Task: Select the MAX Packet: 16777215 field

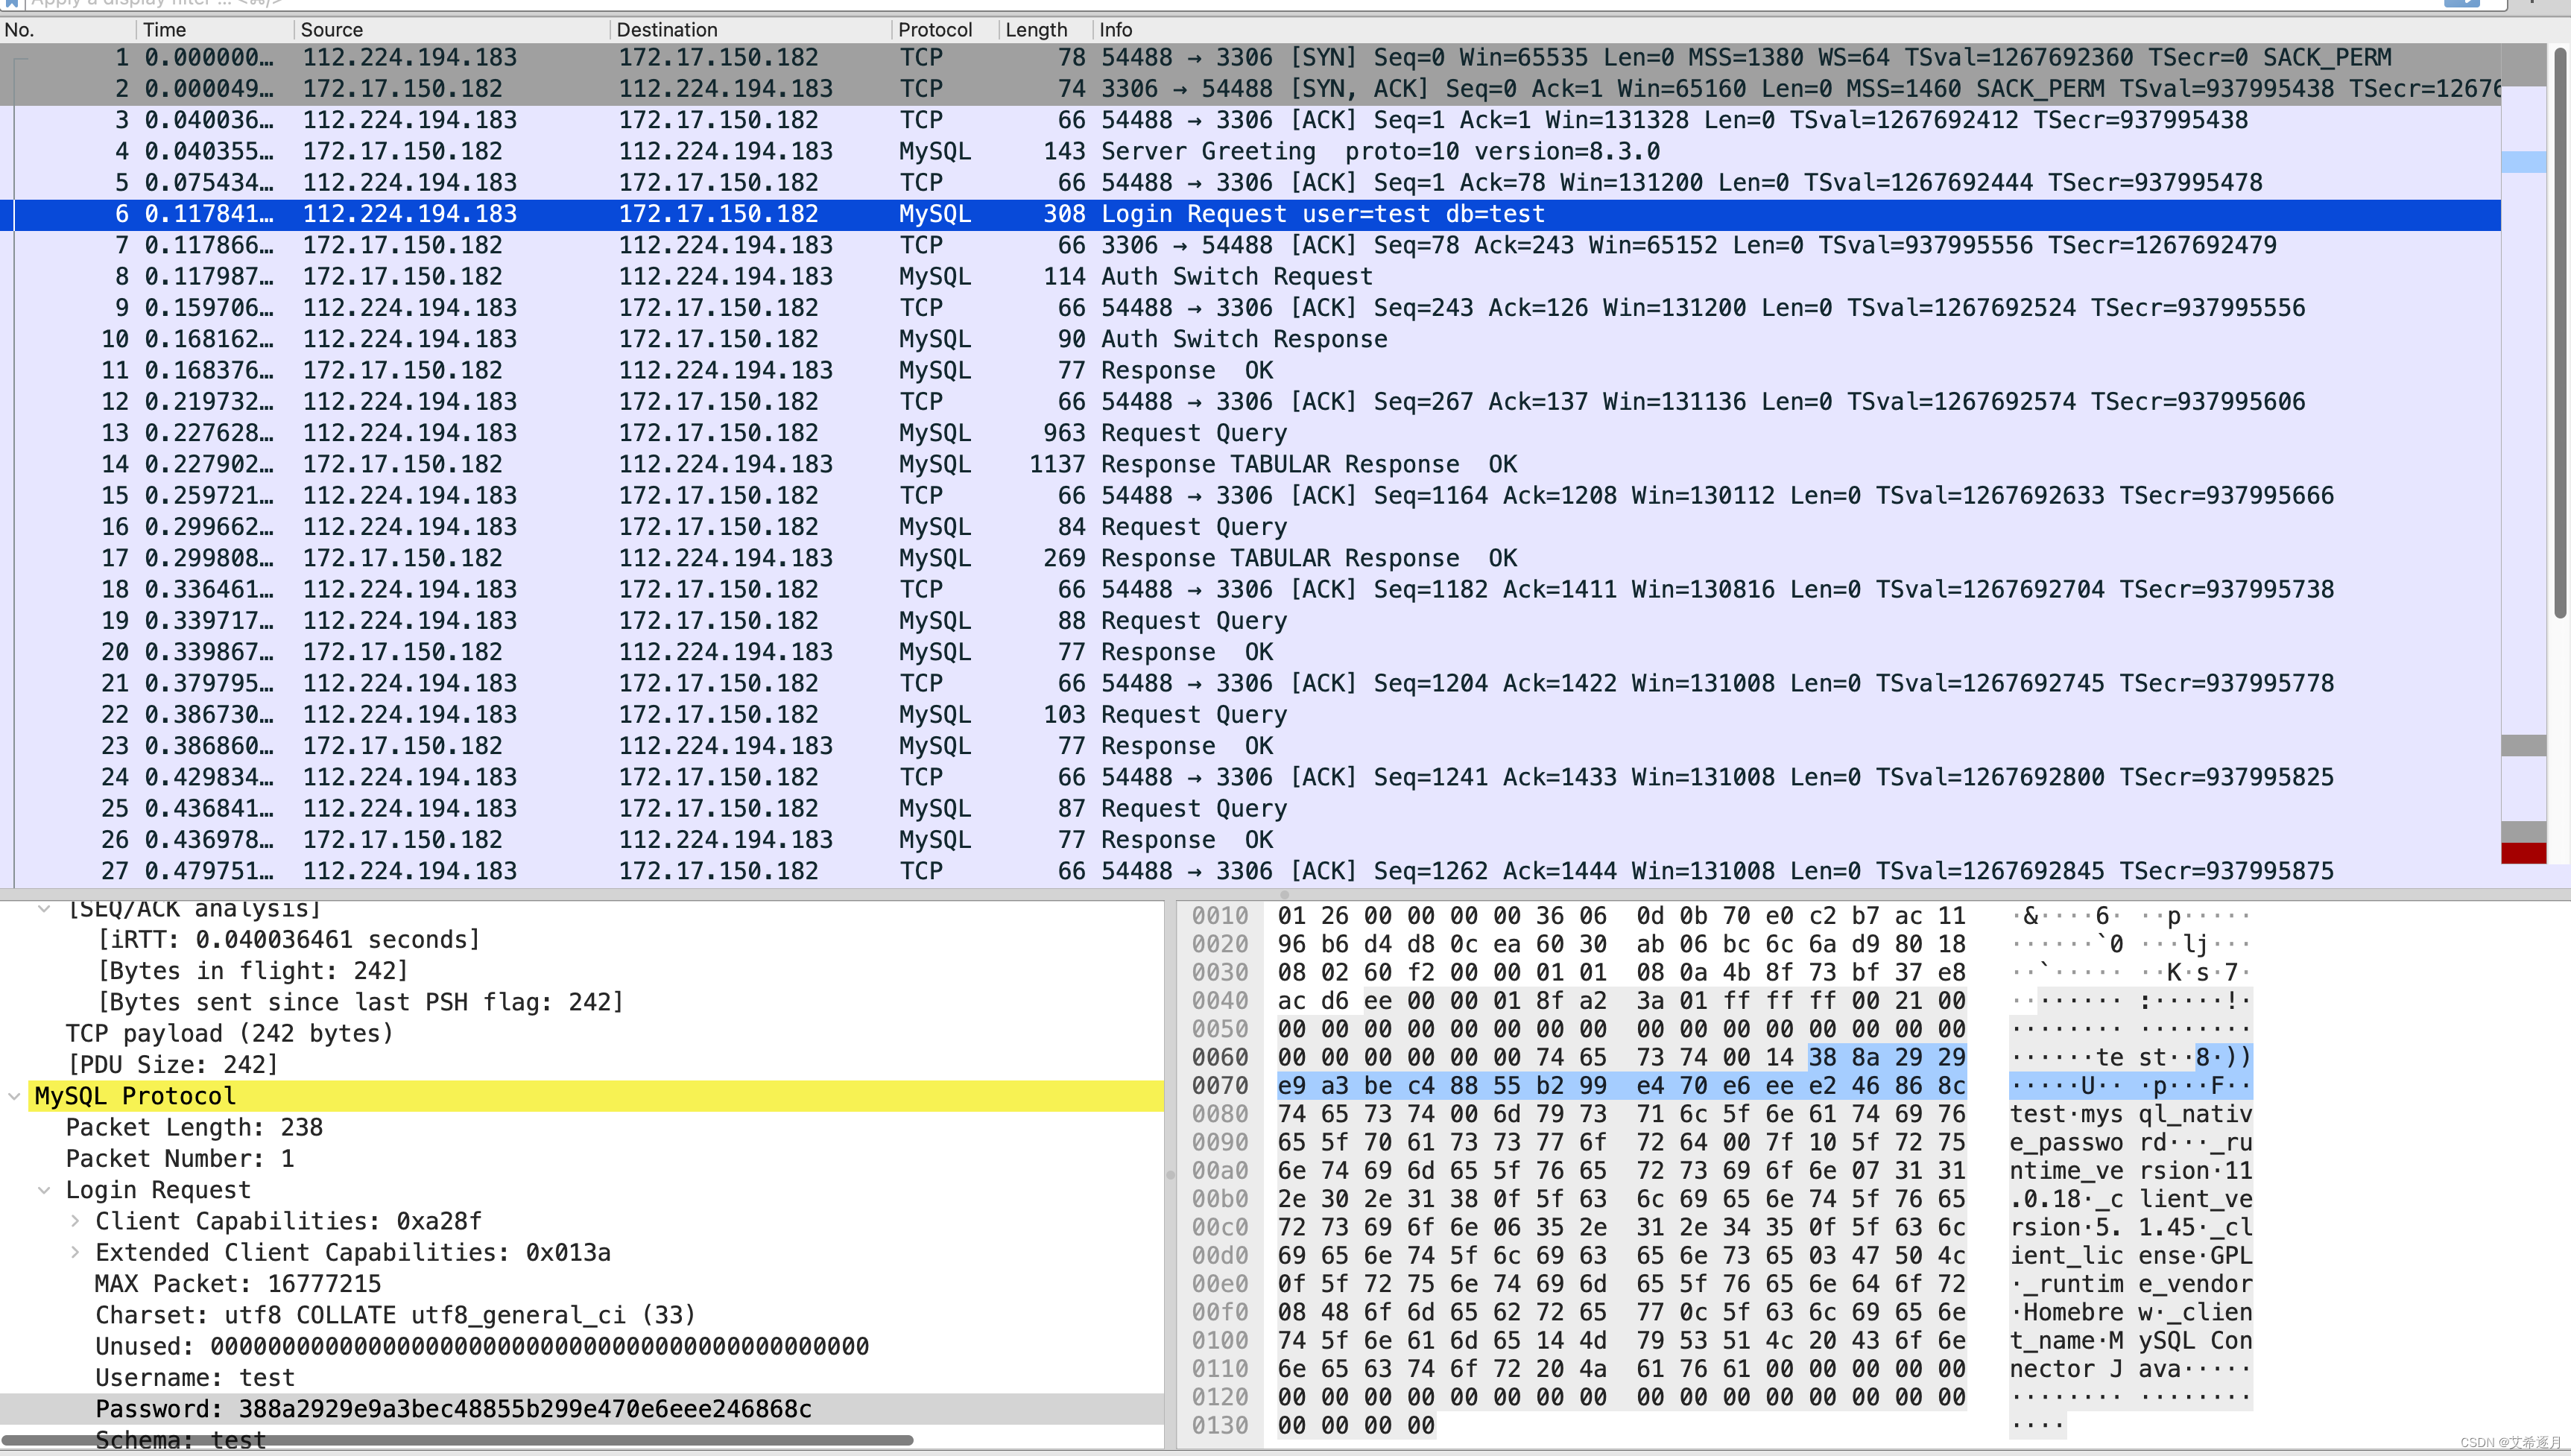Action: coord(582,1284)
